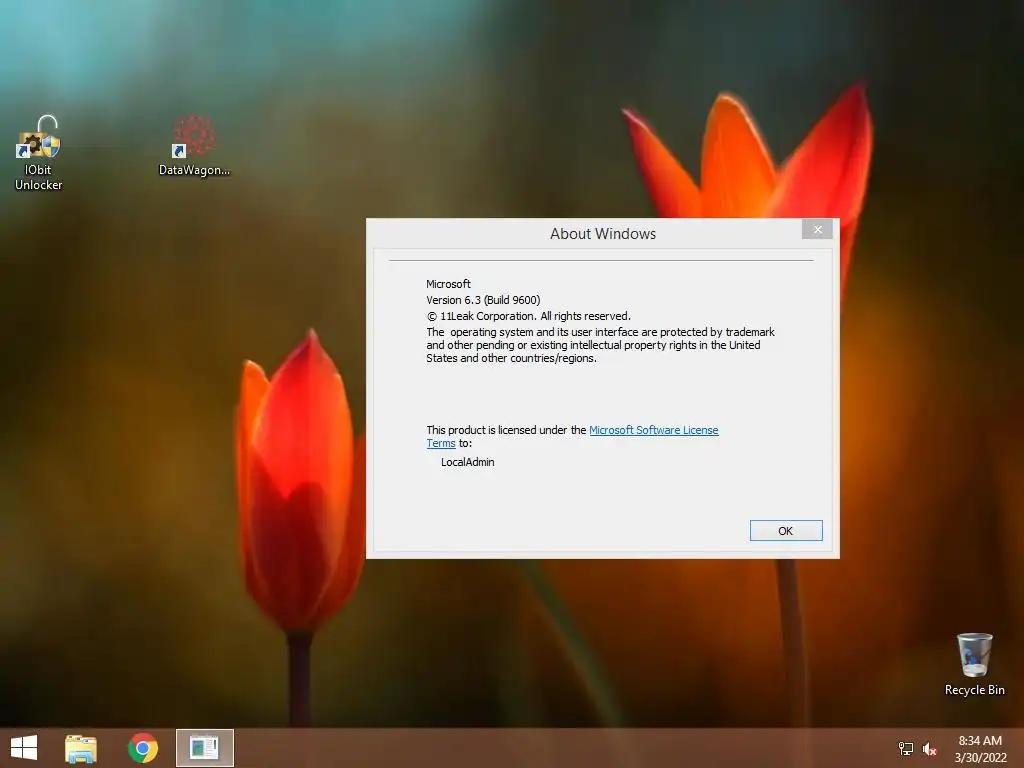Click the 'Microsoft' text in the dialog
Viewport: 1024px width, 768px height.
coord(448,284)
